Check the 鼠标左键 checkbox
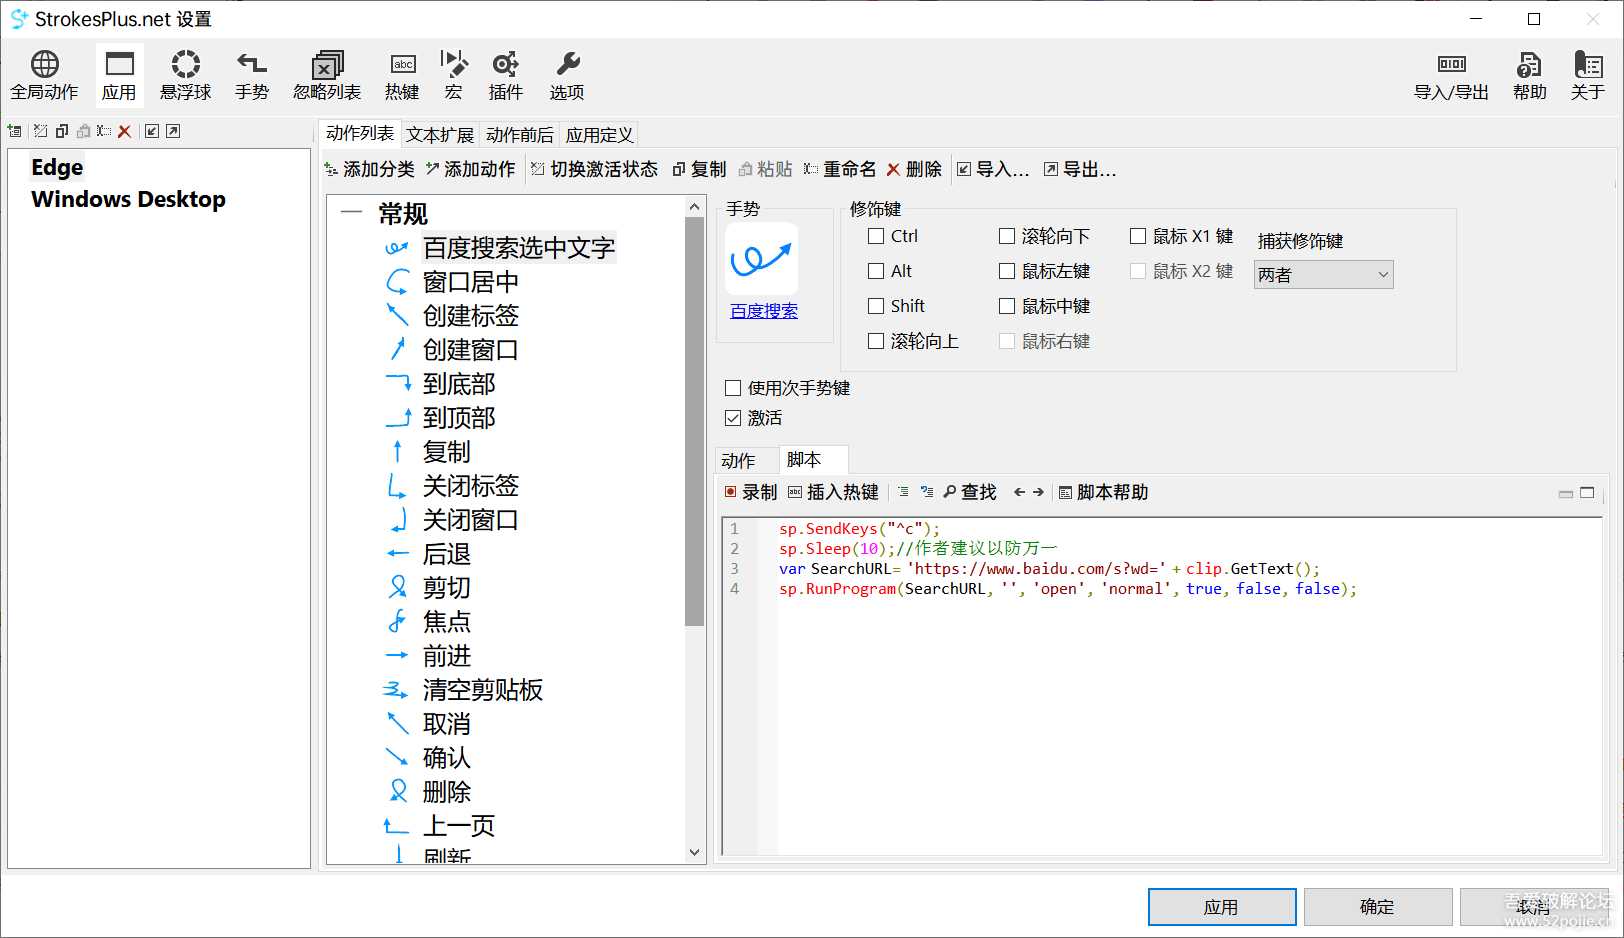The width and height of the screenshot is (1624, 938). pos(1007,271)
